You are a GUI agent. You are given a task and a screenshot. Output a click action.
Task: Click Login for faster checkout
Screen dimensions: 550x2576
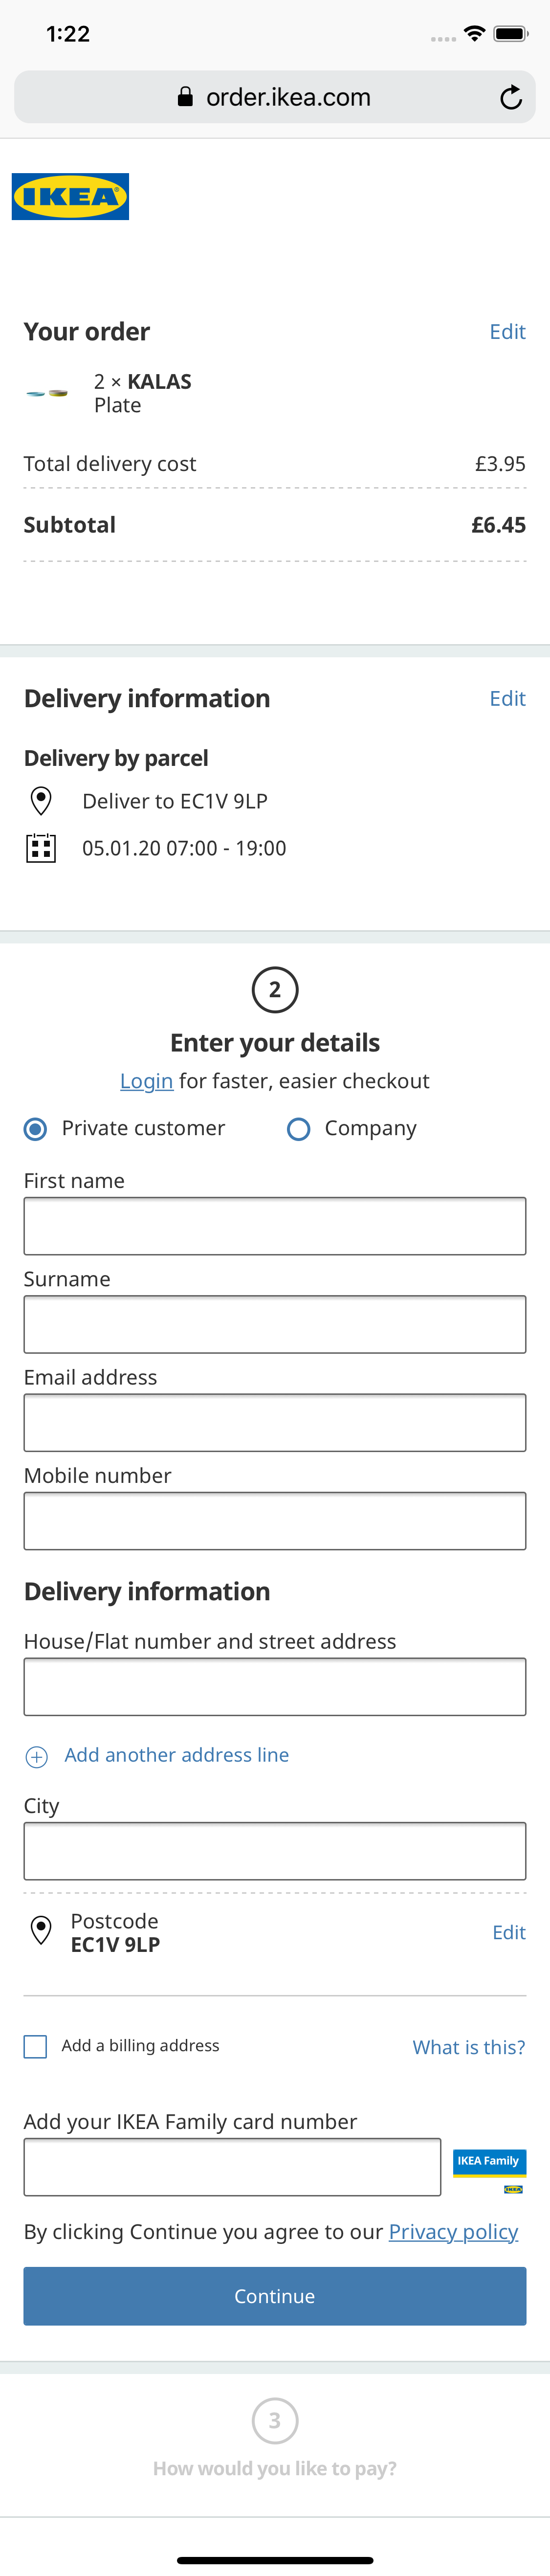pyautogui.click(x=146, y=1081)
